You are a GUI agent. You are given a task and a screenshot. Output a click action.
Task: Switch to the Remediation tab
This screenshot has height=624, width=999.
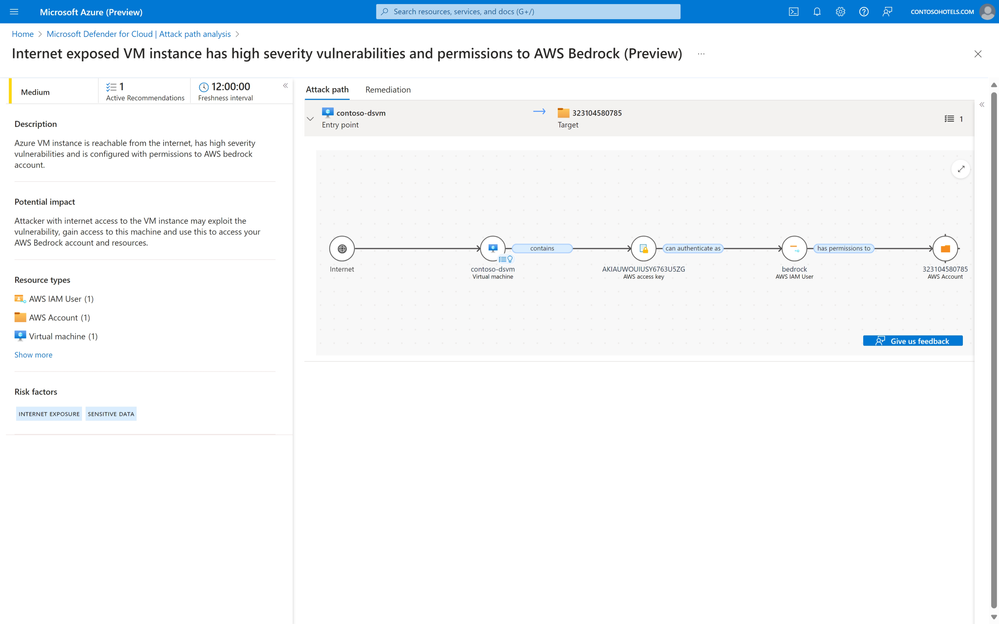tap(388, 90)
